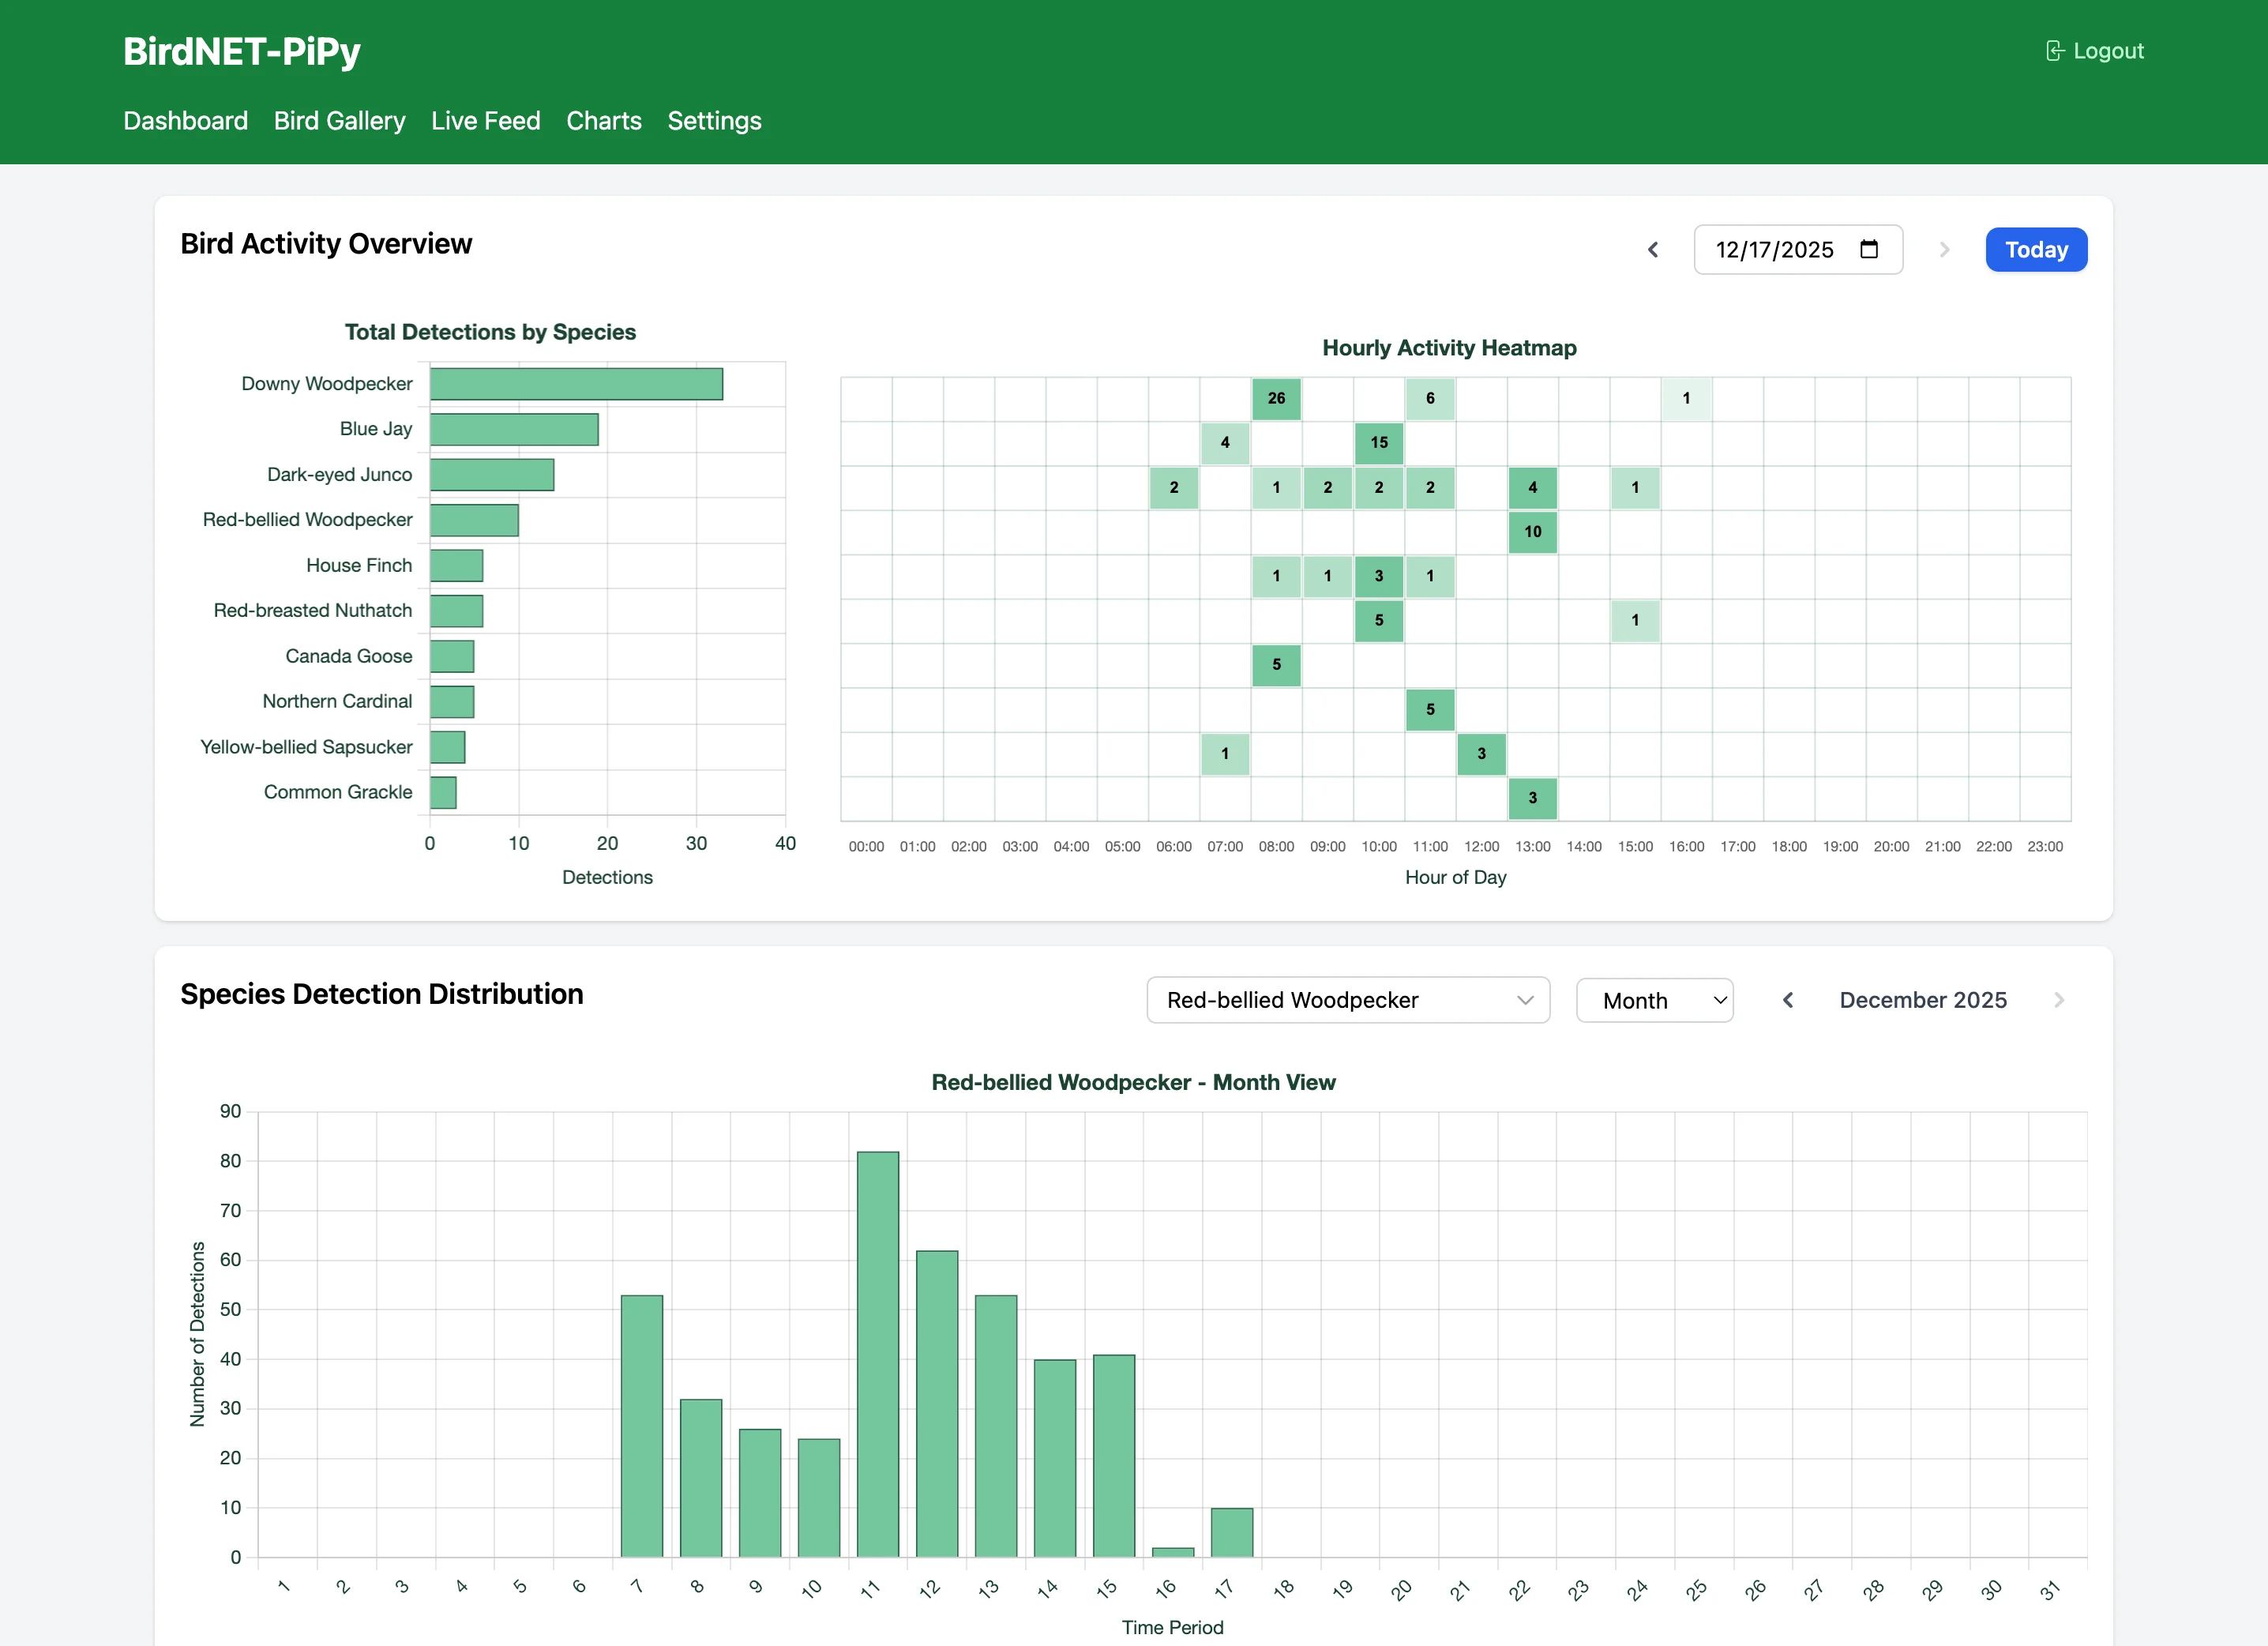2268x1646 pixels.
Task: Open the Bird Gallery page
Action: [339, 121]
